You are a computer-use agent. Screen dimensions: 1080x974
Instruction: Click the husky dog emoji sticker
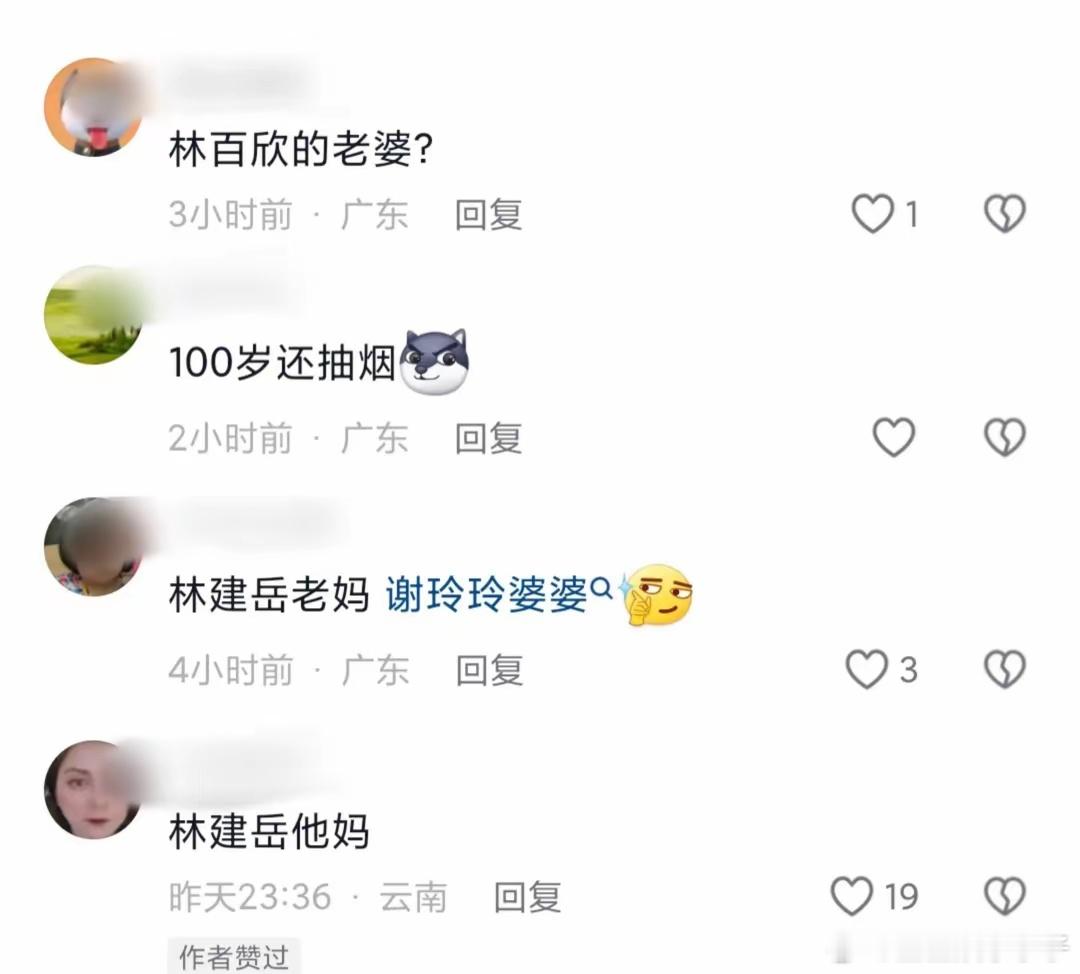[435, 362]
